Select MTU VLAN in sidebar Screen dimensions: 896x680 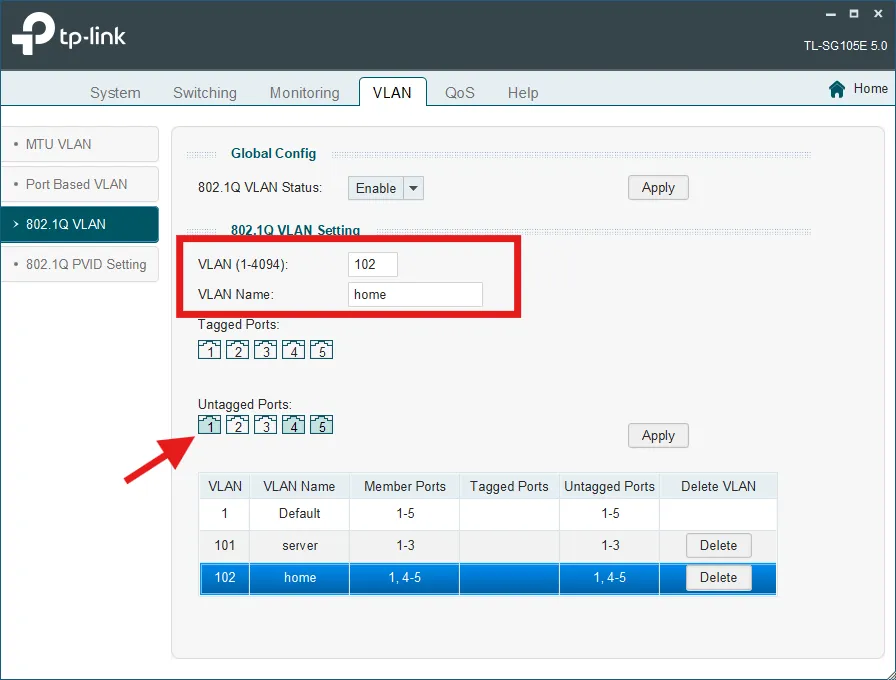(x=80, y=144)
